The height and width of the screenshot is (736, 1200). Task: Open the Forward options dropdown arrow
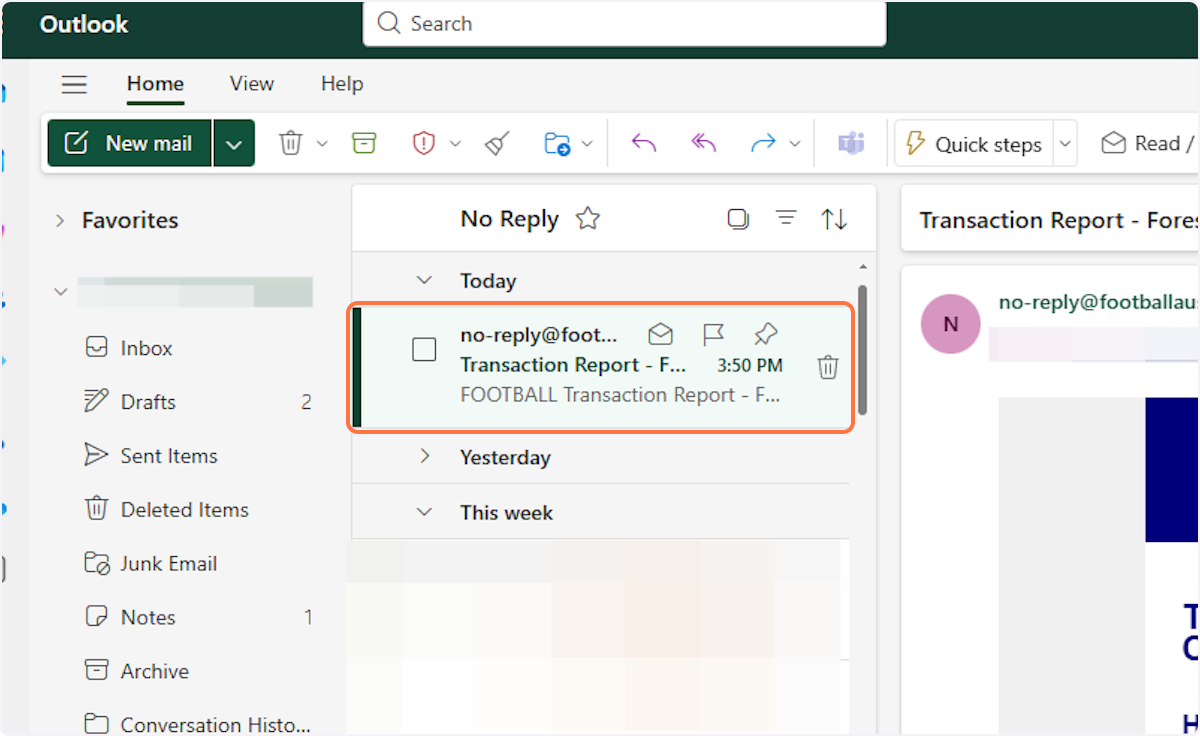[x=795, y=144]
